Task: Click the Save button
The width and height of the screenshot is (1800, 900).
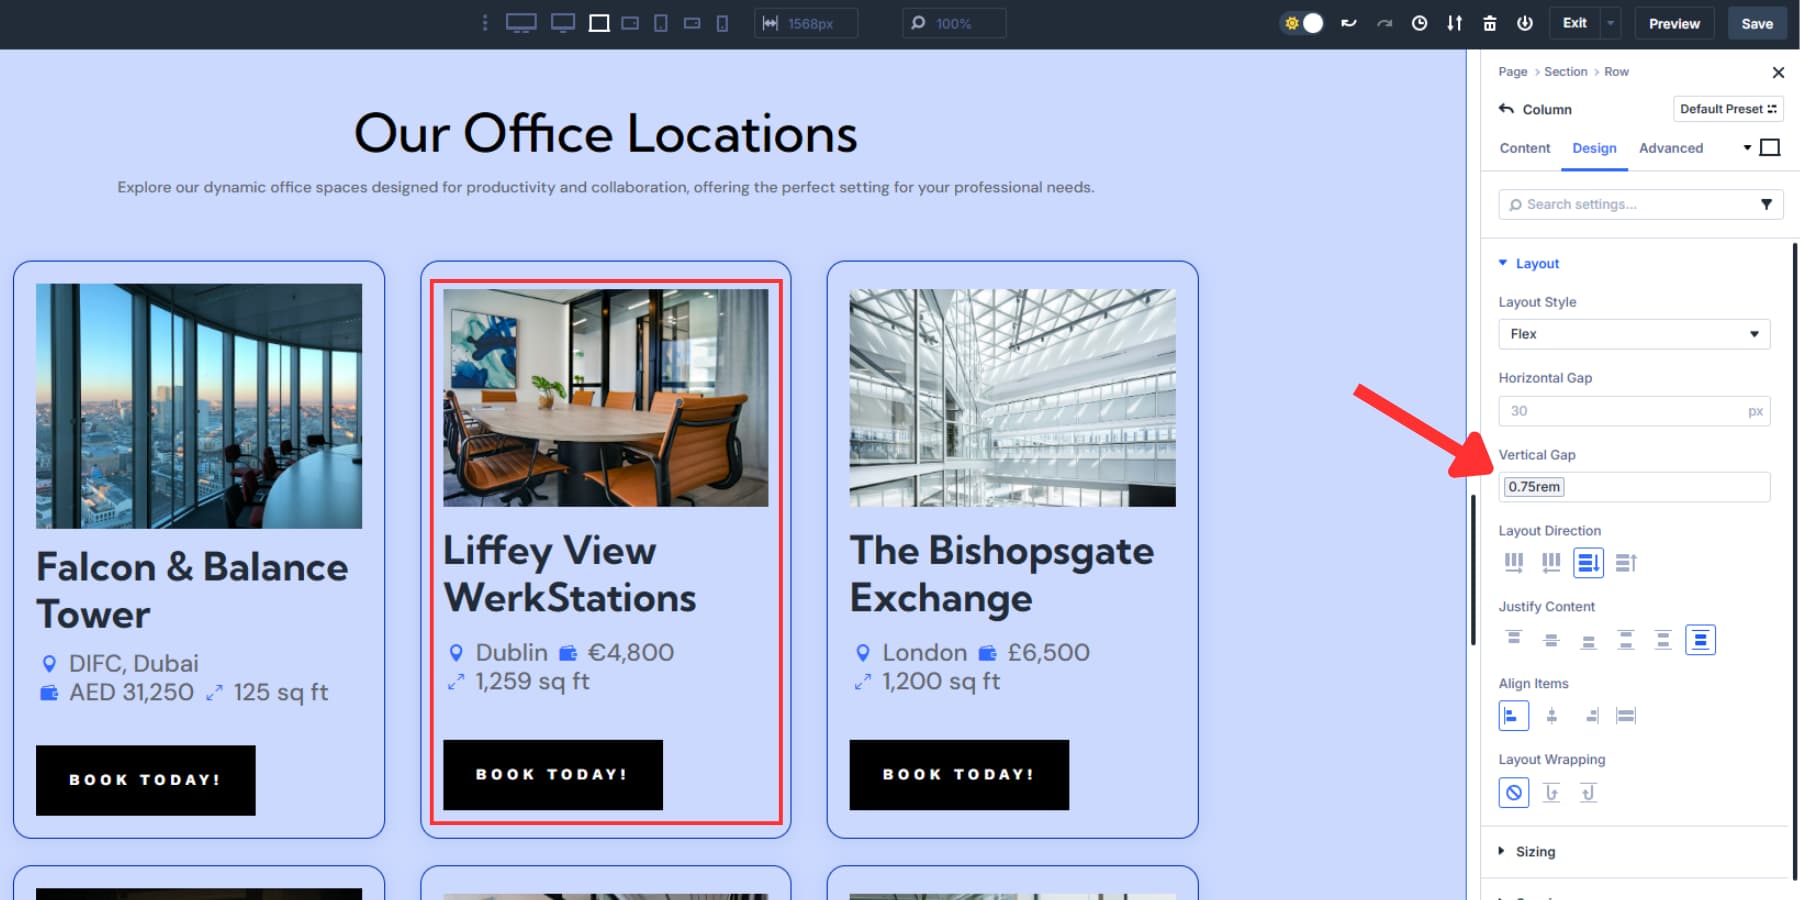Action: (x=1757, y=22)
